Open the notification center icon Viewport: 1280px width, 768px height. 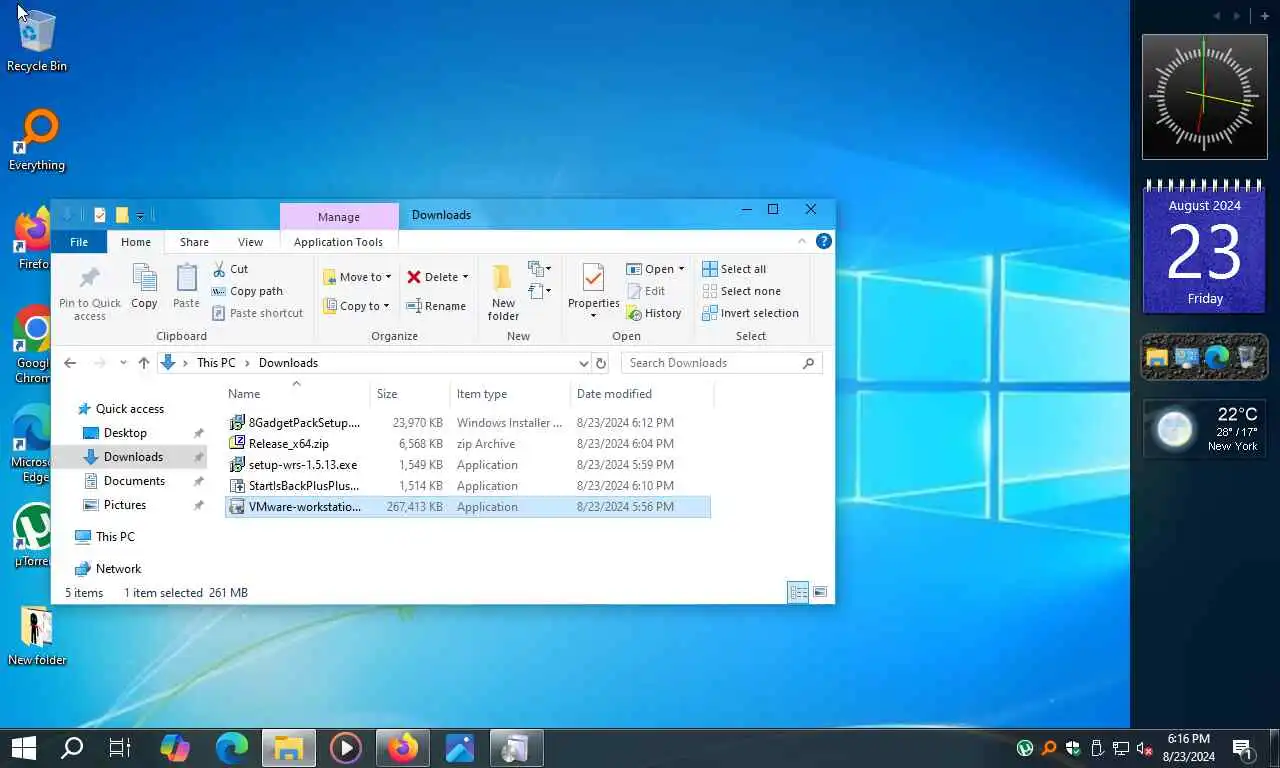[1243, 749]
